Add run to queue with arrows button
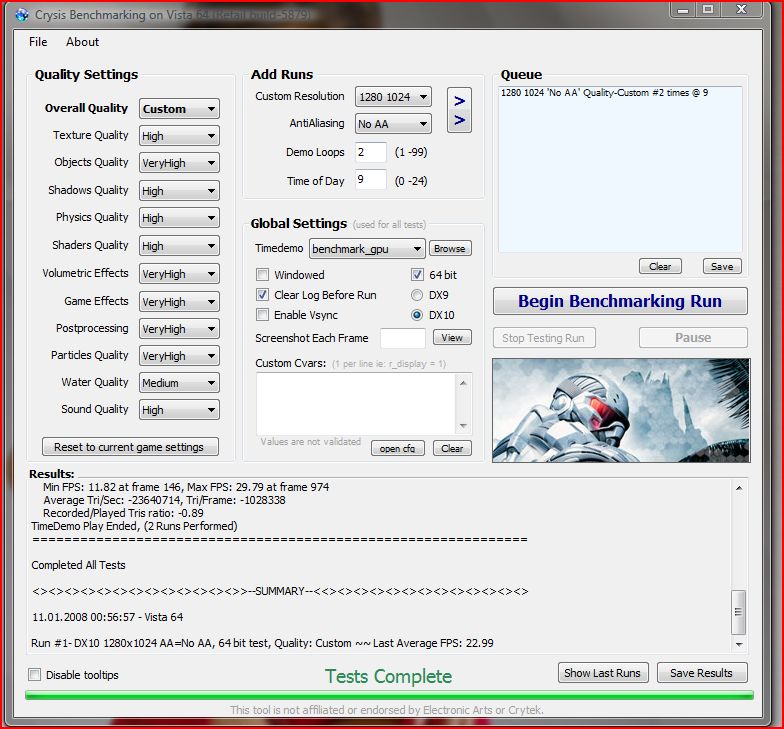 click(x=459, y=110)
